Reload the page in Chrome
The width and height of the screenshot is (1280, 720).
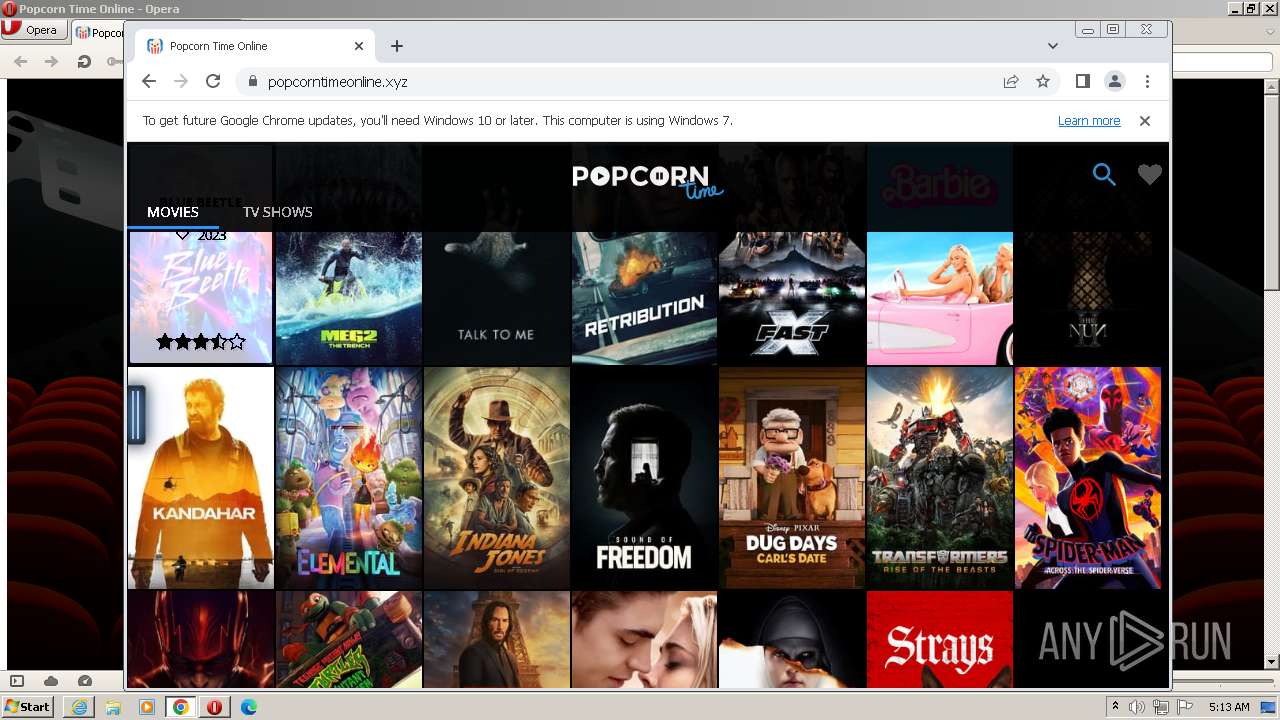213,82
